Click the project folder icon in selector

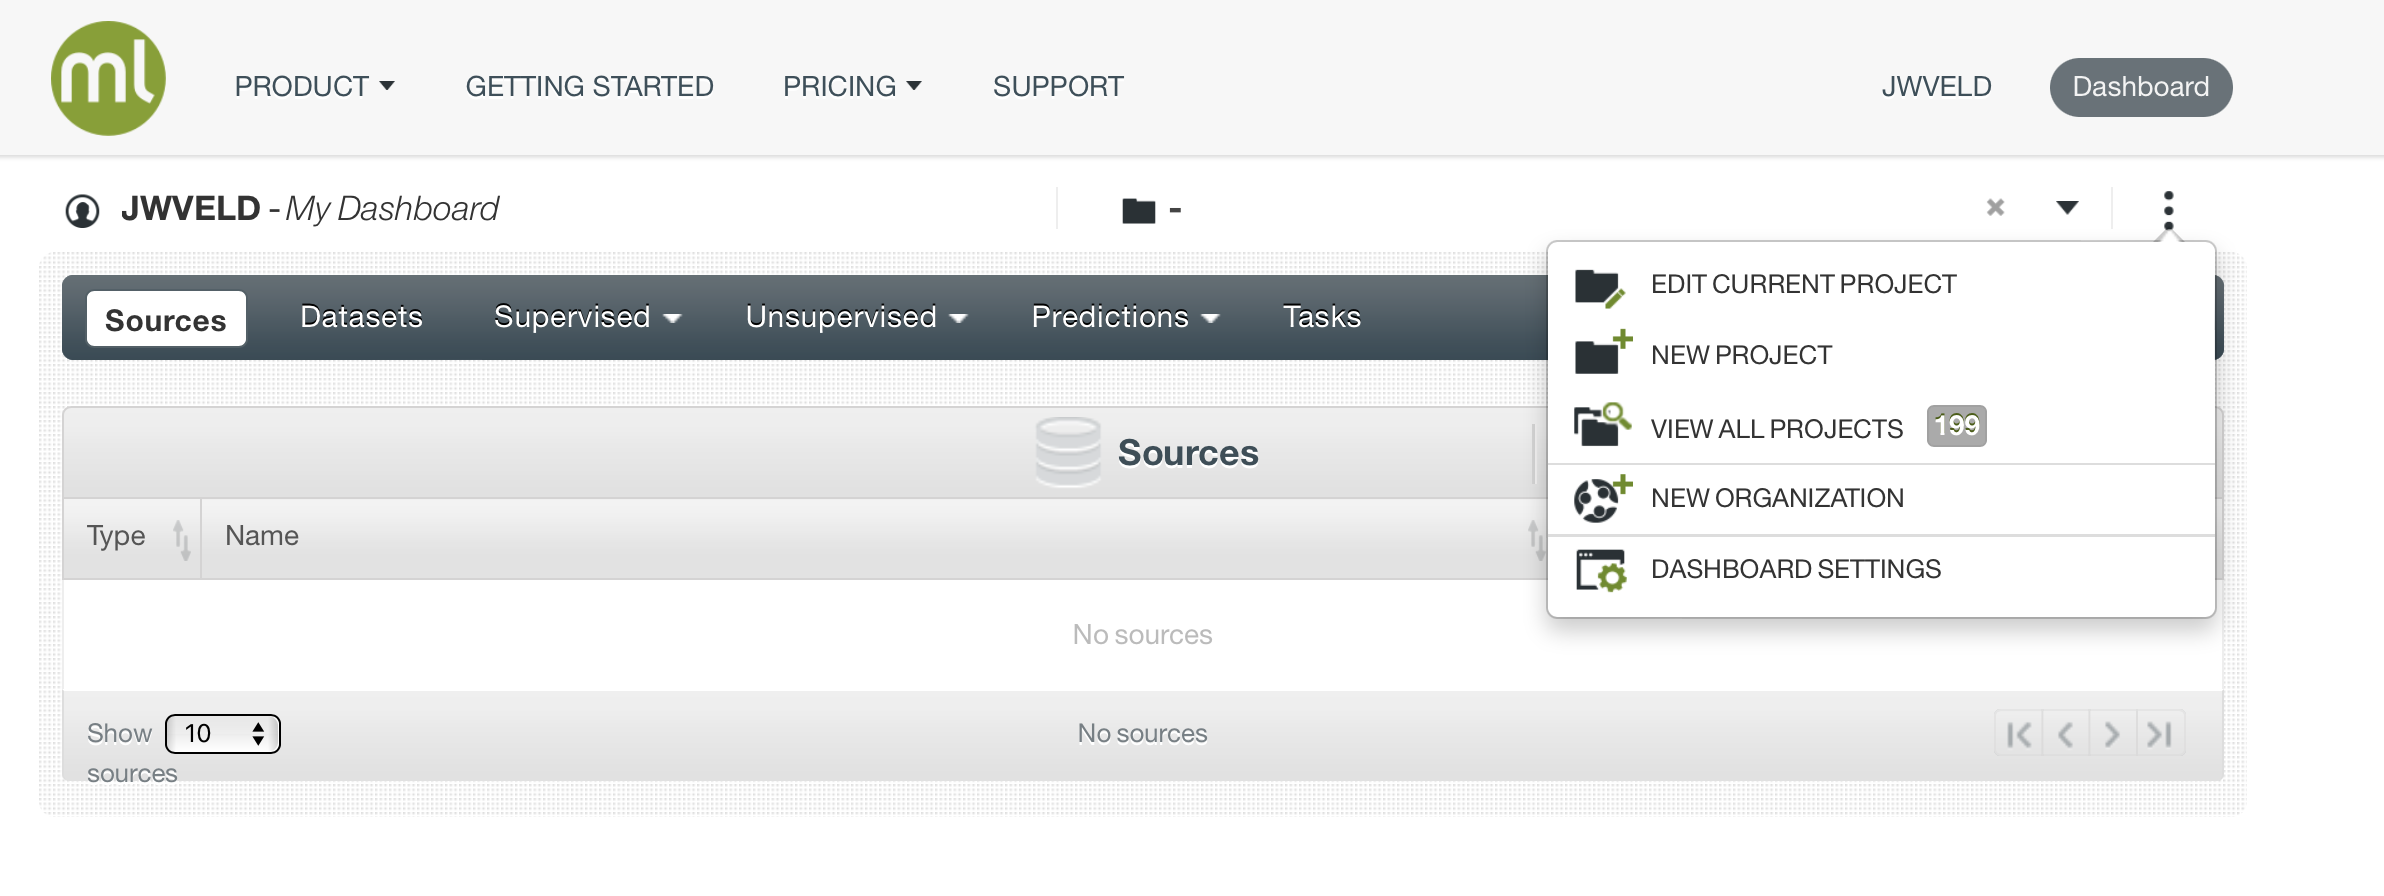[1139, 210]
